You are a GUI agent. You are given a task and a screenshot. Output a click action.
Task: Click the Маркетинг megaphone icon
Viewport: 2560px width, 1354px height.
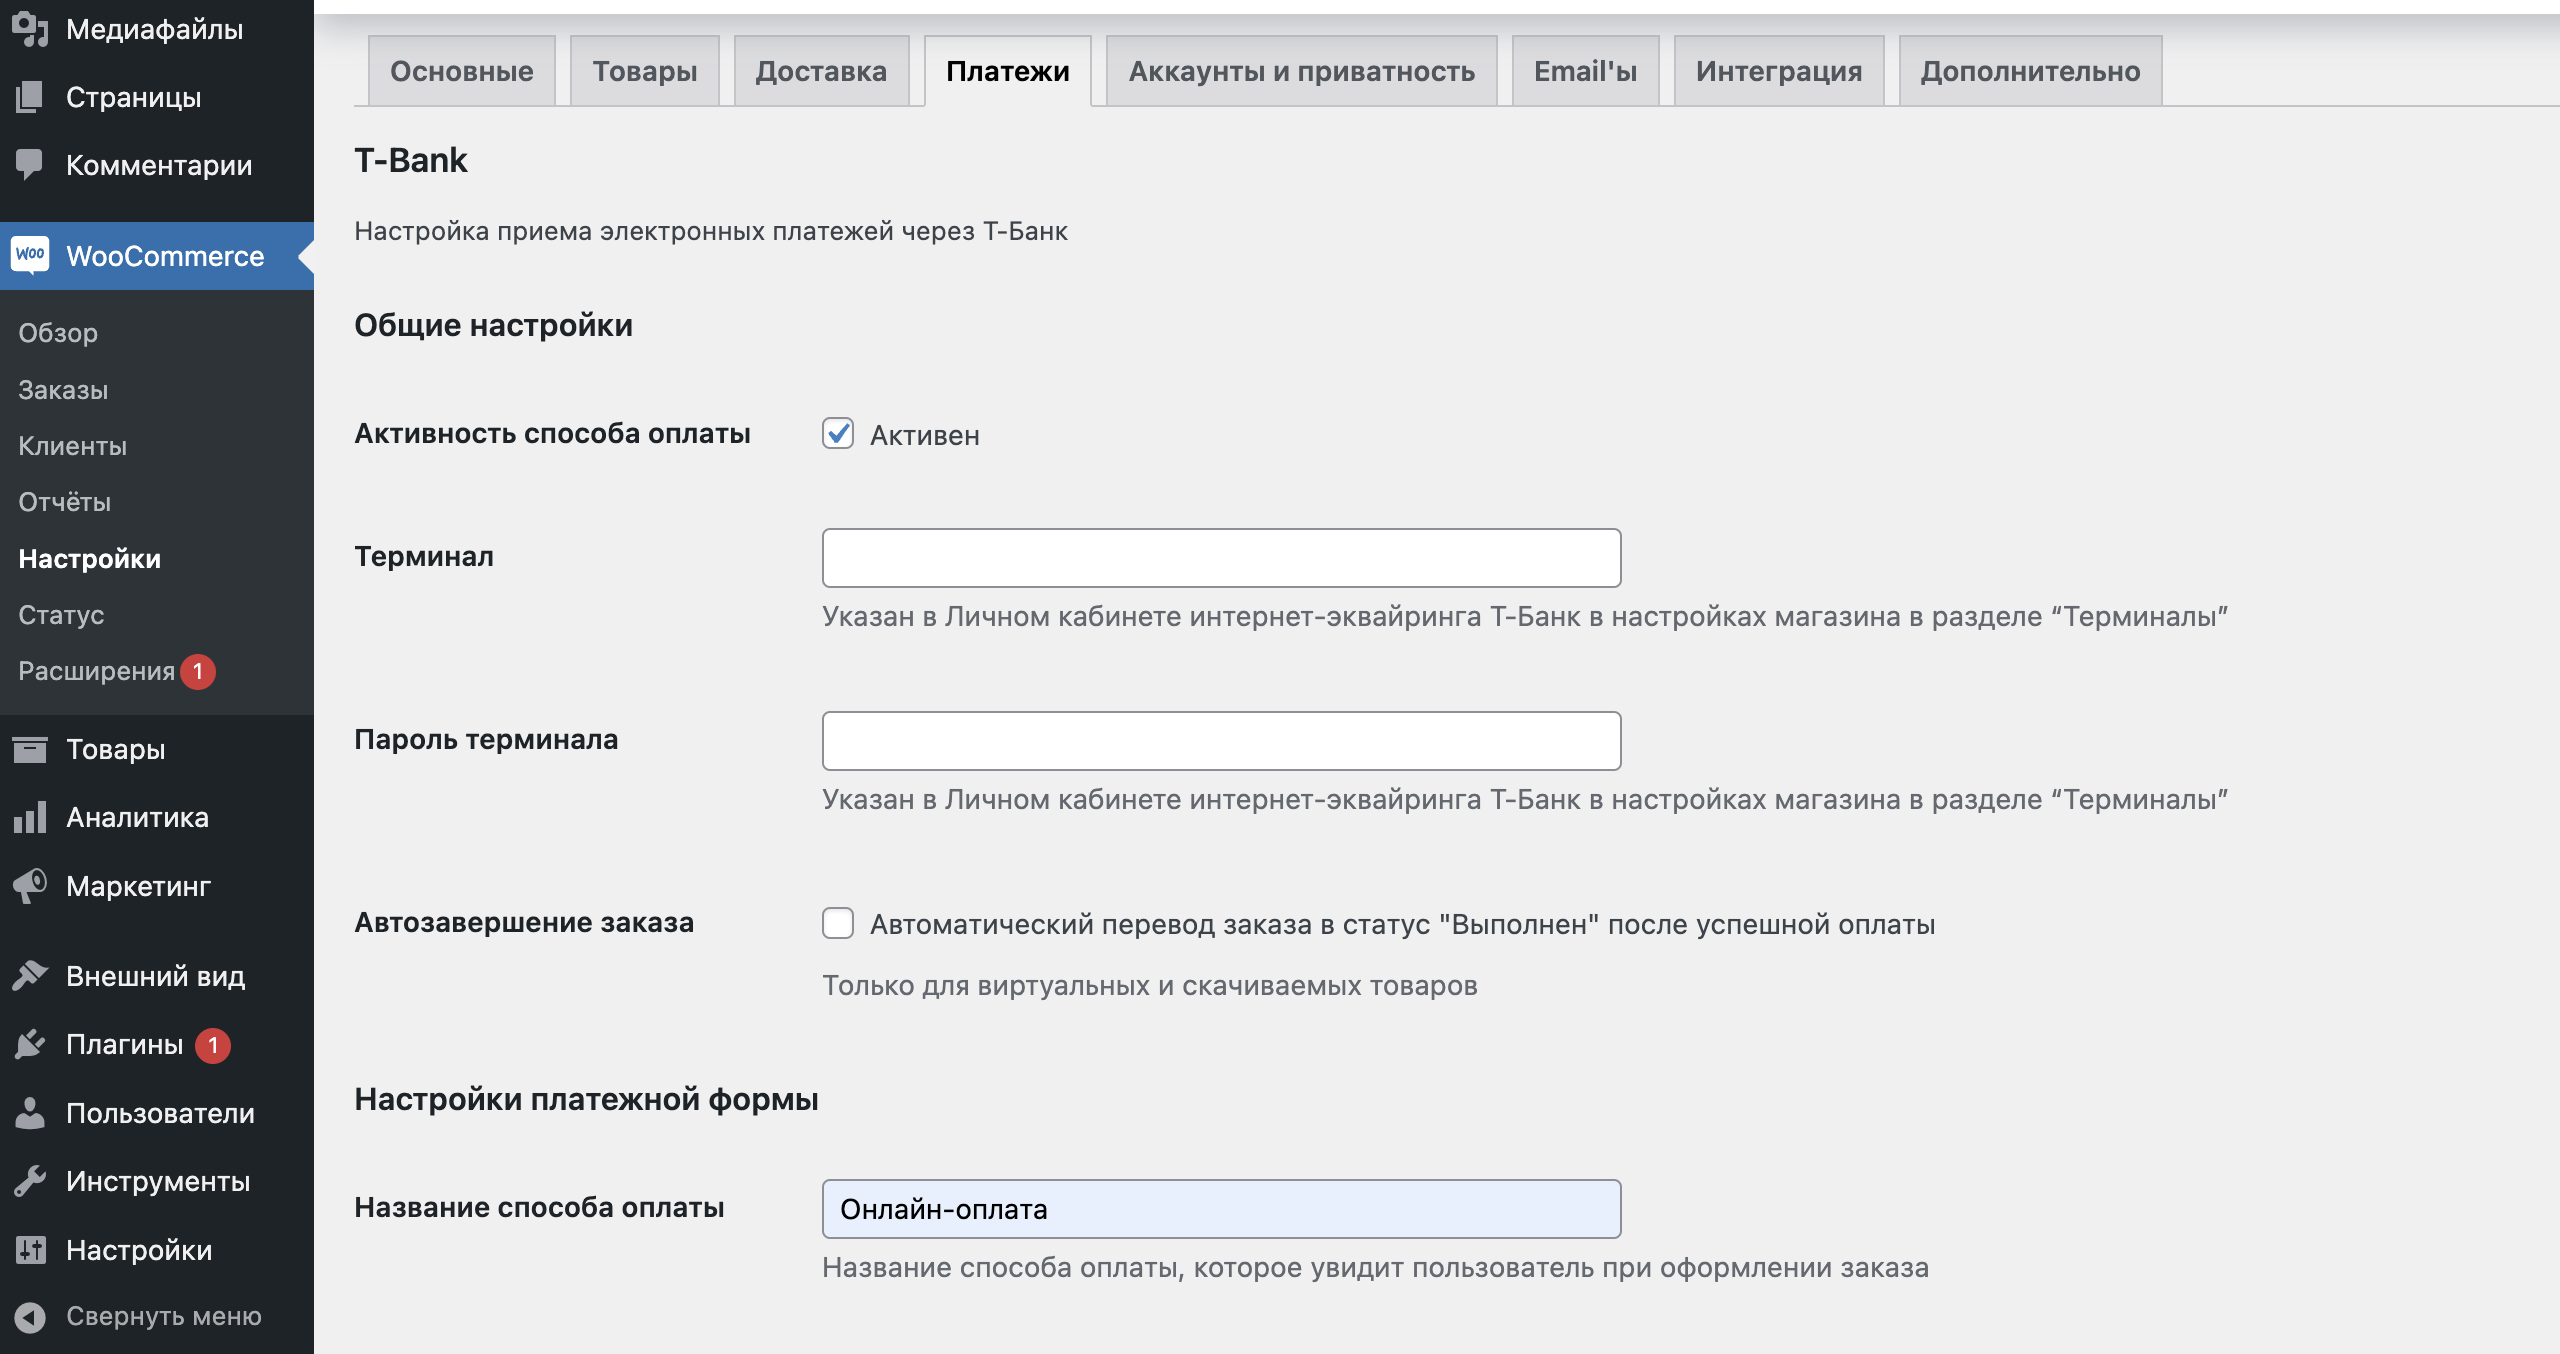[30, 885]
